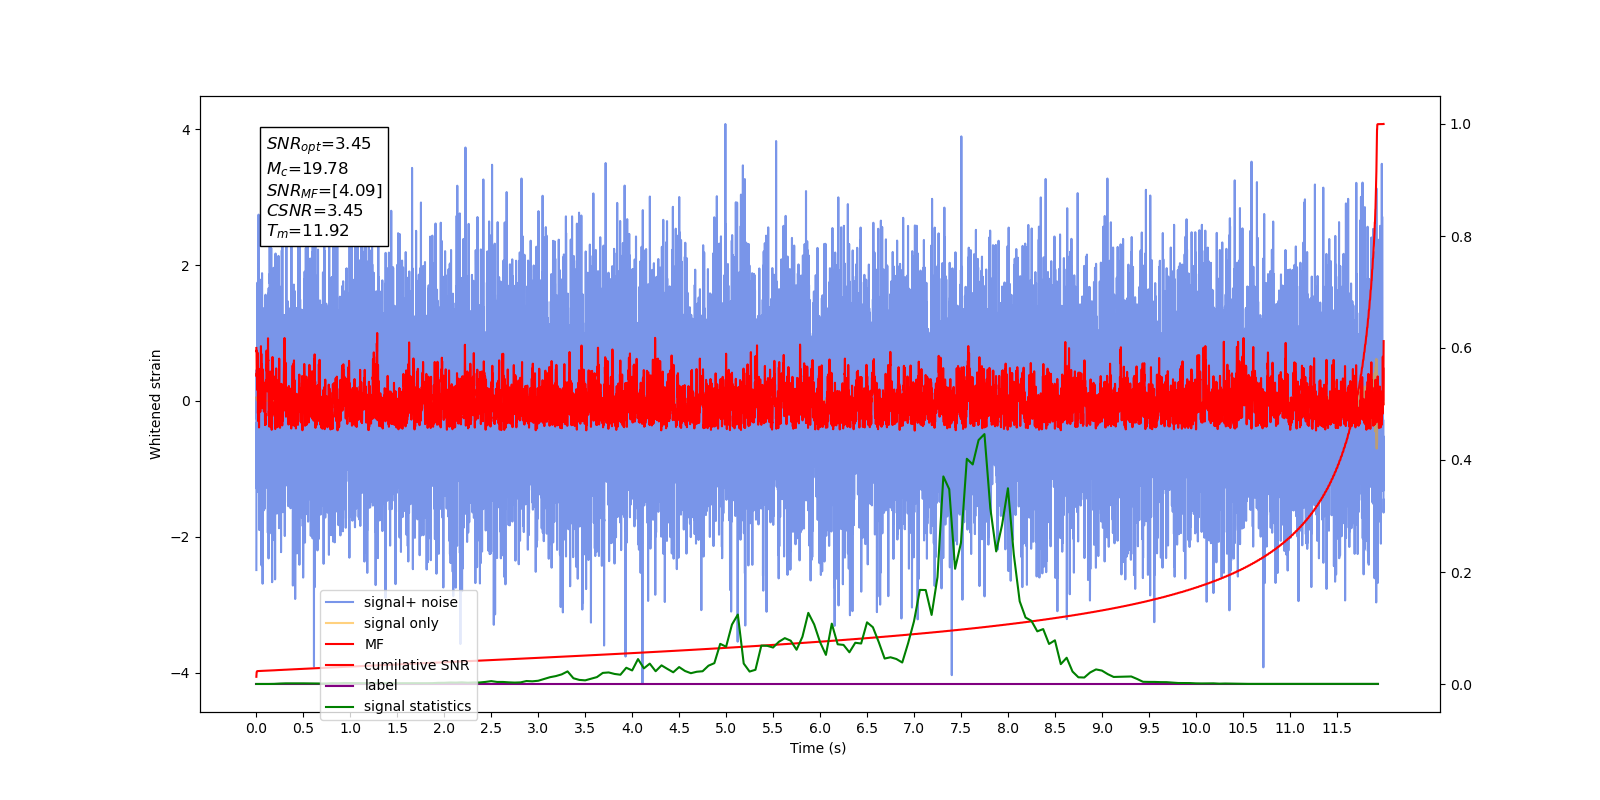Viewport: 1600px width, 800px height.
Task: Click the 2.5 tick on time axis
Action: (491, 728)
